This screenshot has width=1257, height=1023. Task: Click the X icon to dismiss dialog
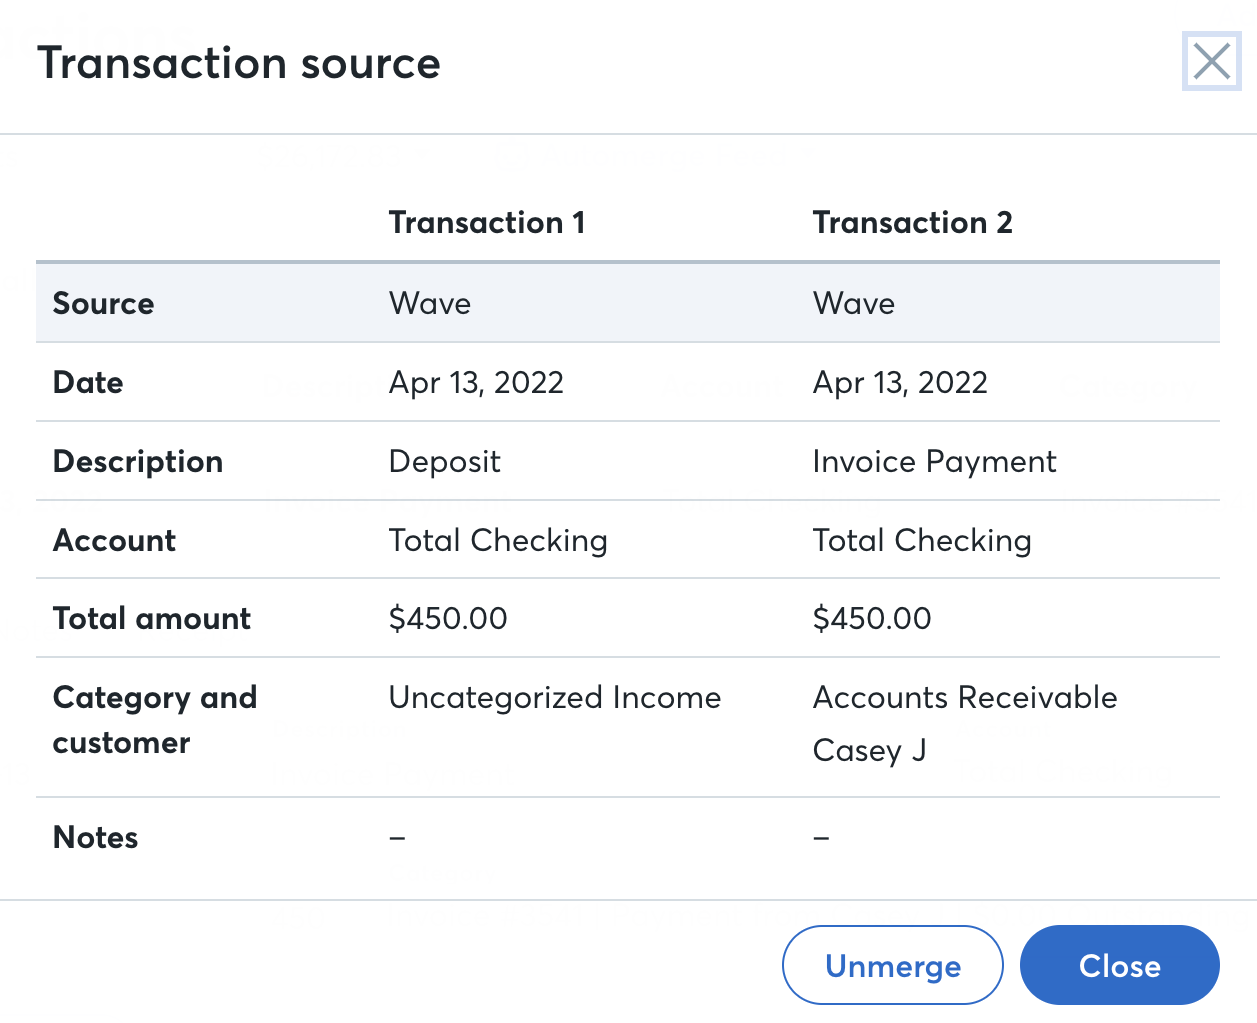point(1211,62)
